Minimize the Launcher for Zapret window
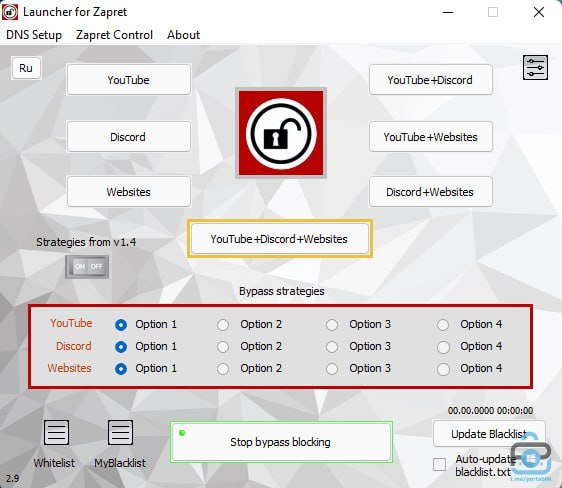This screenshot has width=562, height=488. [x=448, y=12]
